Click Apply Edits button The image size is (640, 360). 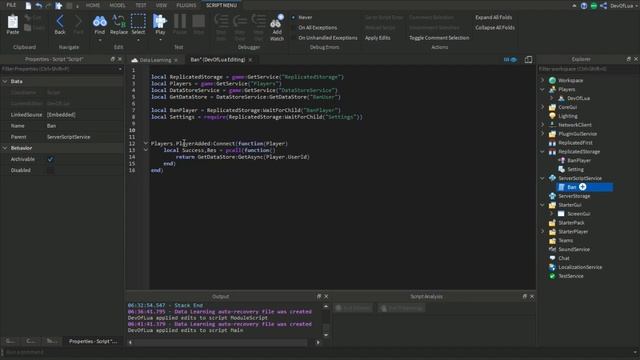[x=378, y=38]
